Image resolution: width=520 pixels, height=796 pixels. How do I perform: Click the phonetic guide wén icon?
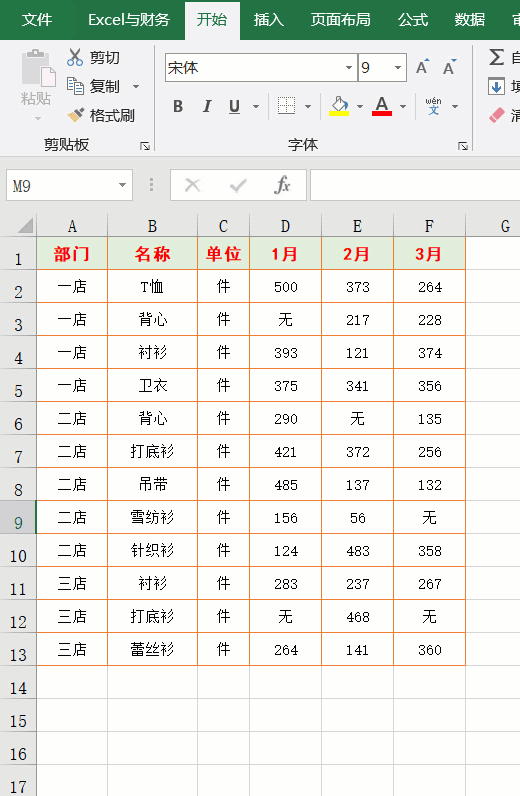(x=433, y=106)
